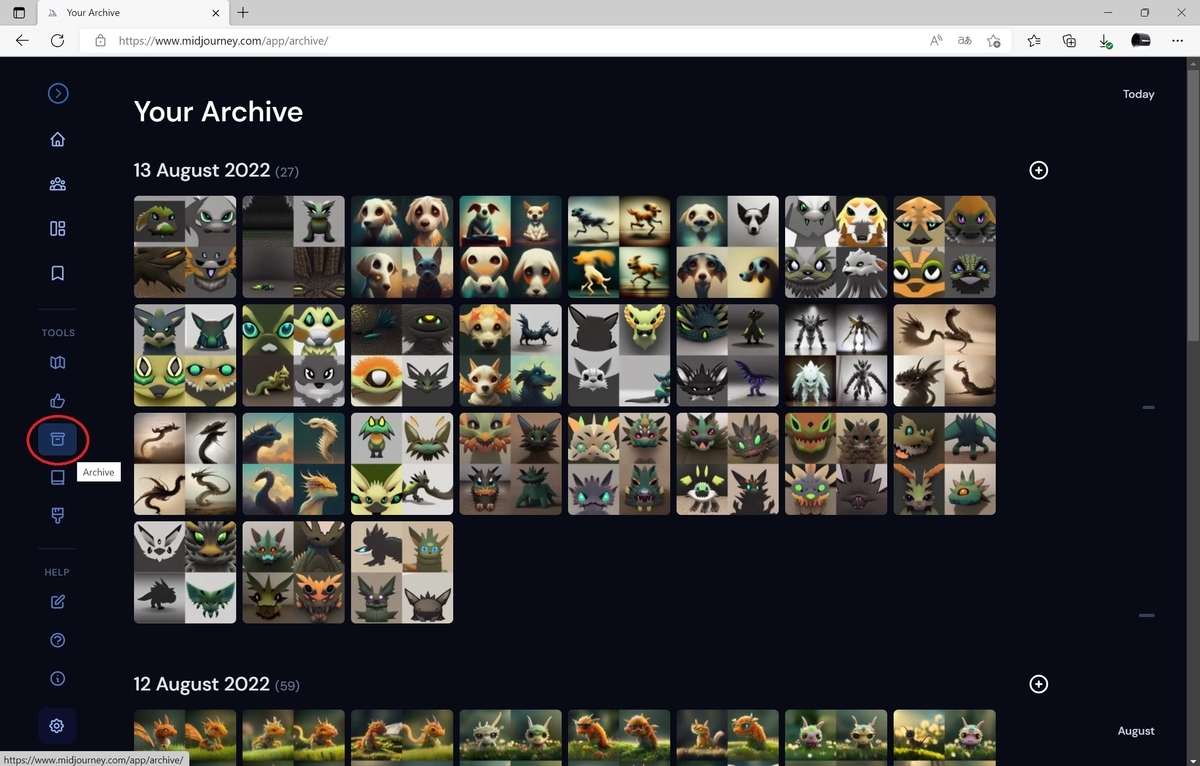Viewport: 1200px width, 766px height.
Task: Open the thumbnail with white and black dog faces
Action: [727, 247]
